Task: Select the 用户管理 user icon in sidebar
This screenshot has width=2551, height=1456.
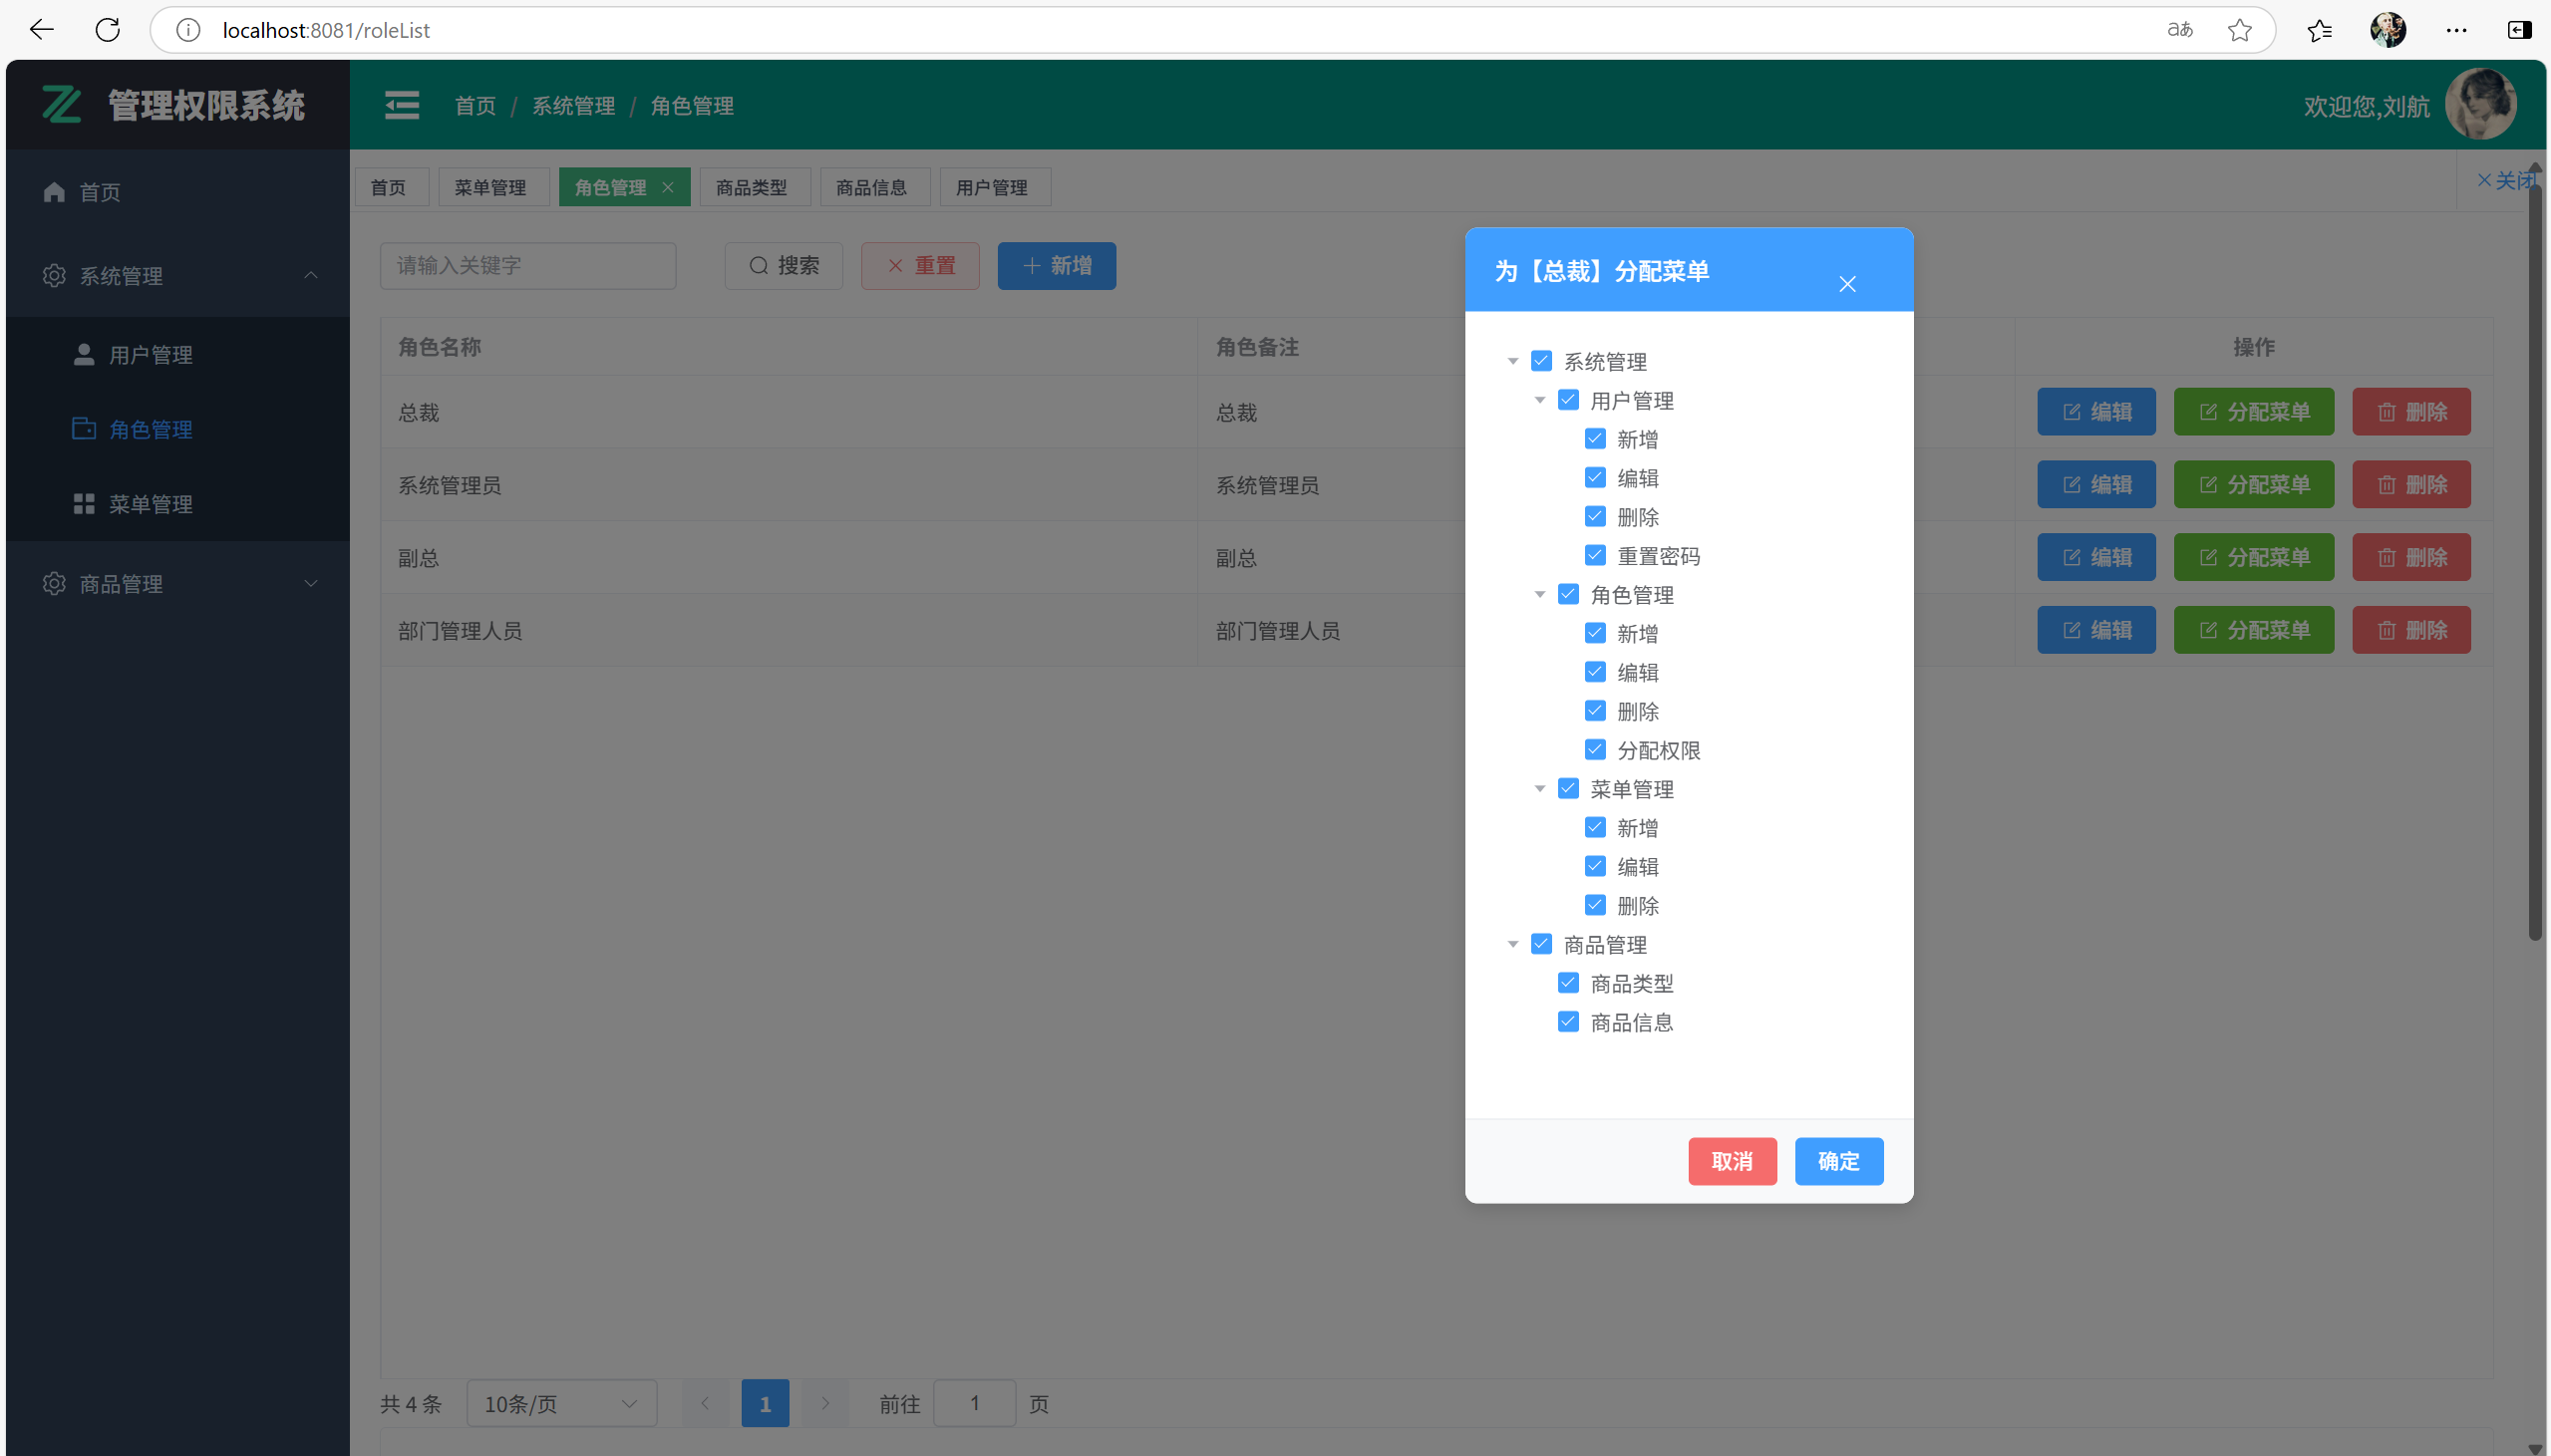Action: [84, 353]
